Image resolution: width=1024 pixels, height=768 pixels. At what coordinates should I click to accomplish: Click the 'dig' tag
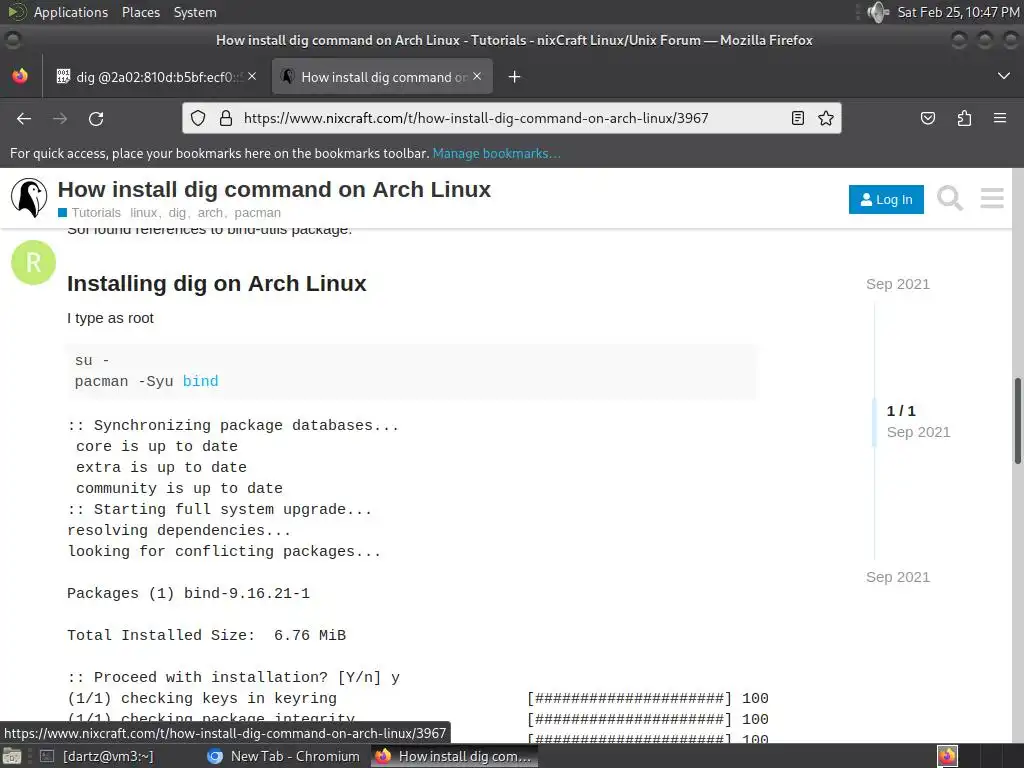coord(177,213)
